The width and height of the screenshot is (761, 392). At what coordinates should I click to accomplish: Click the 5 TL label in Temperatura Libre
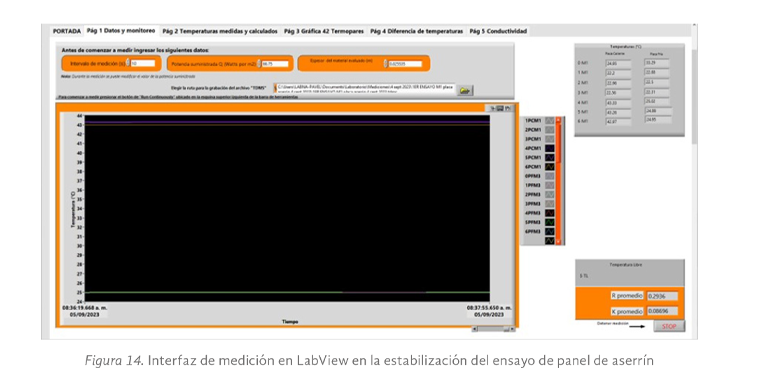[583, 276]
